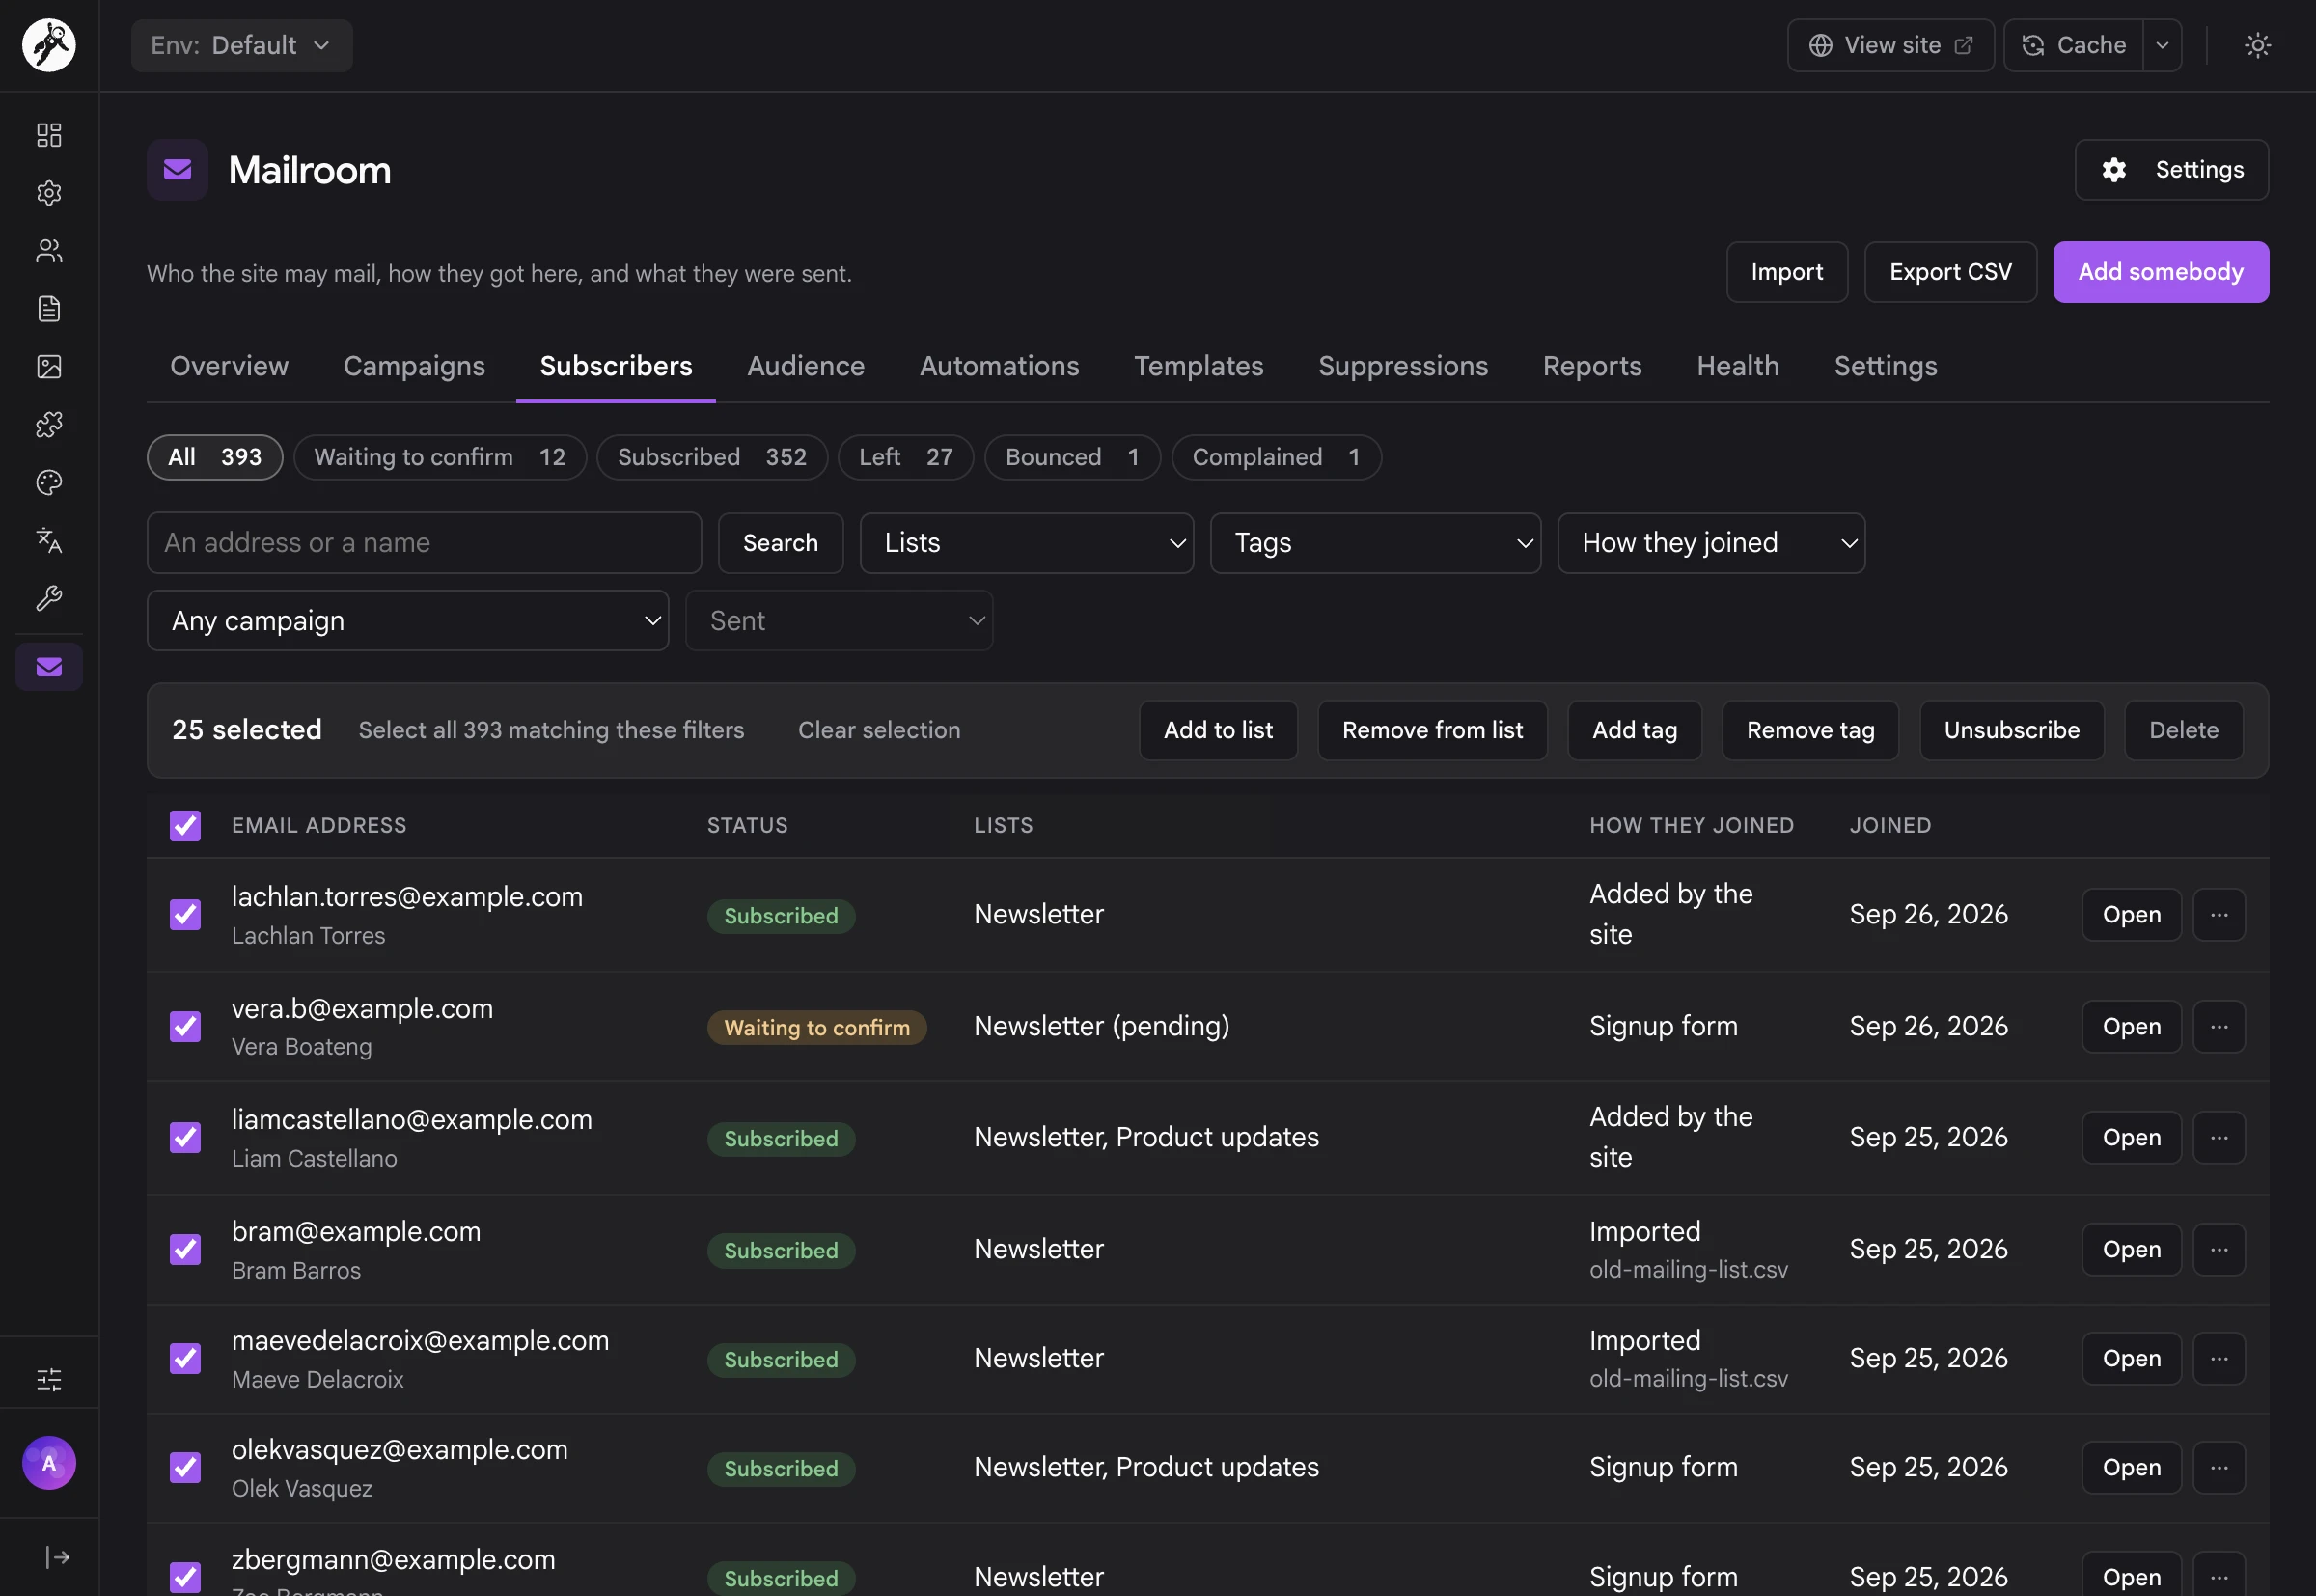
Task: Uncheck the vera.b@example.com row checkbox
Action: click(x=185, y=1026)
